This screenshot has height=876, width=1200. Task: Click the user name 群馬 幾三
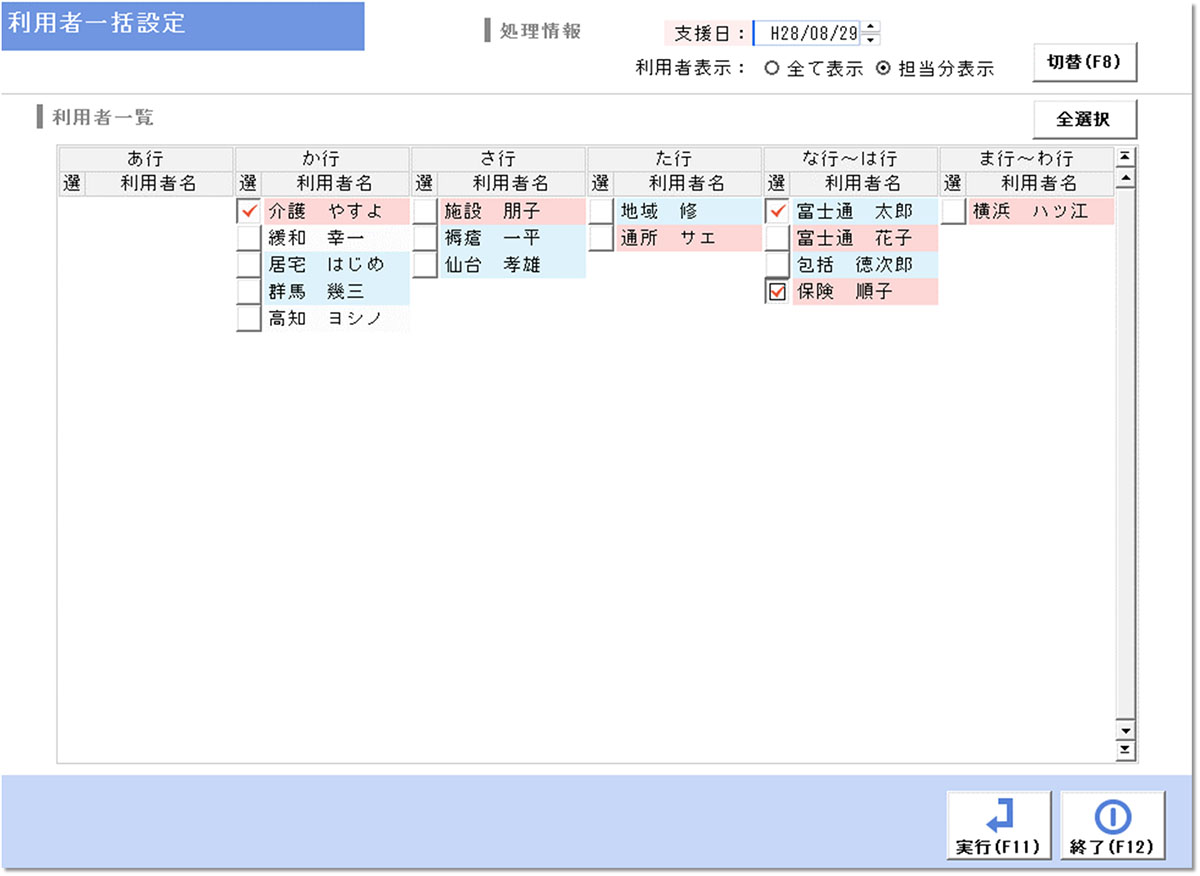pos(316,292)
